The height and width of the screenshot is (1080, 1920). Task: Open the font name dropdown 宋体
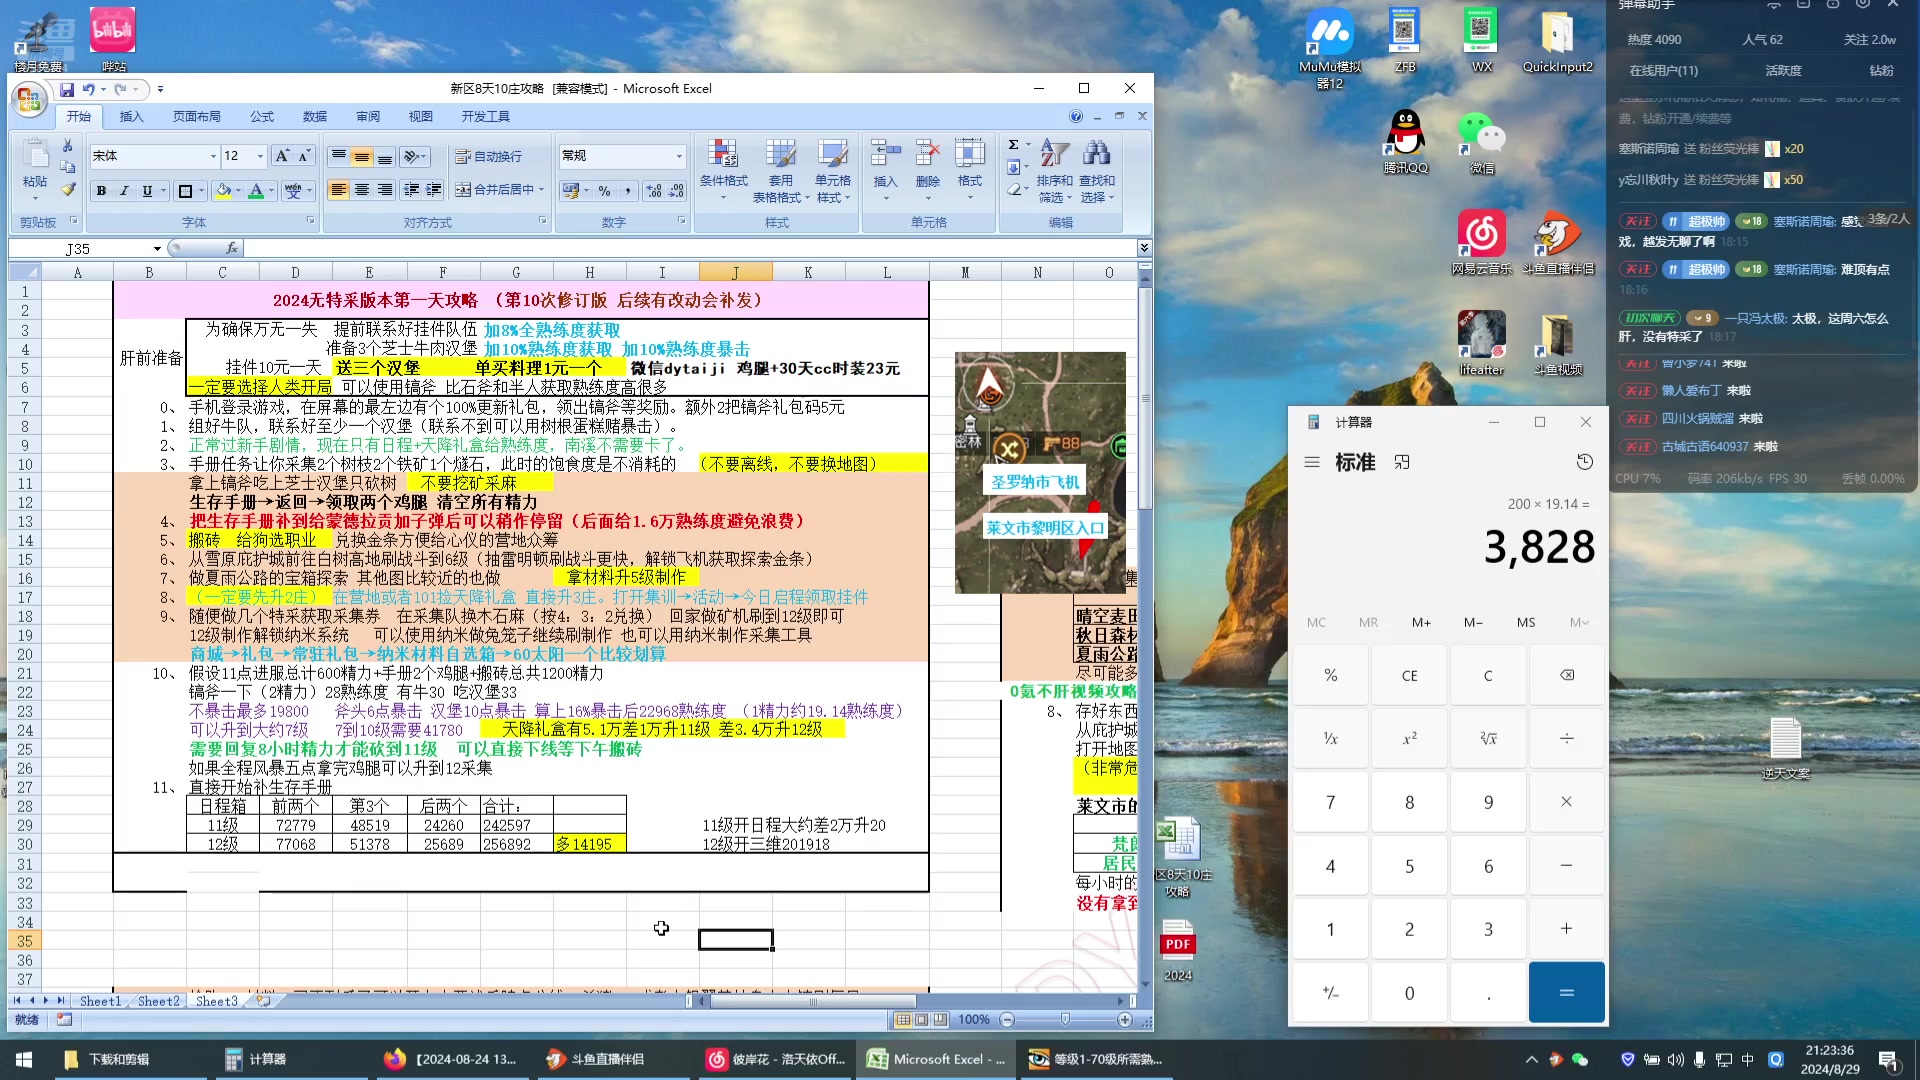(213, 156)
